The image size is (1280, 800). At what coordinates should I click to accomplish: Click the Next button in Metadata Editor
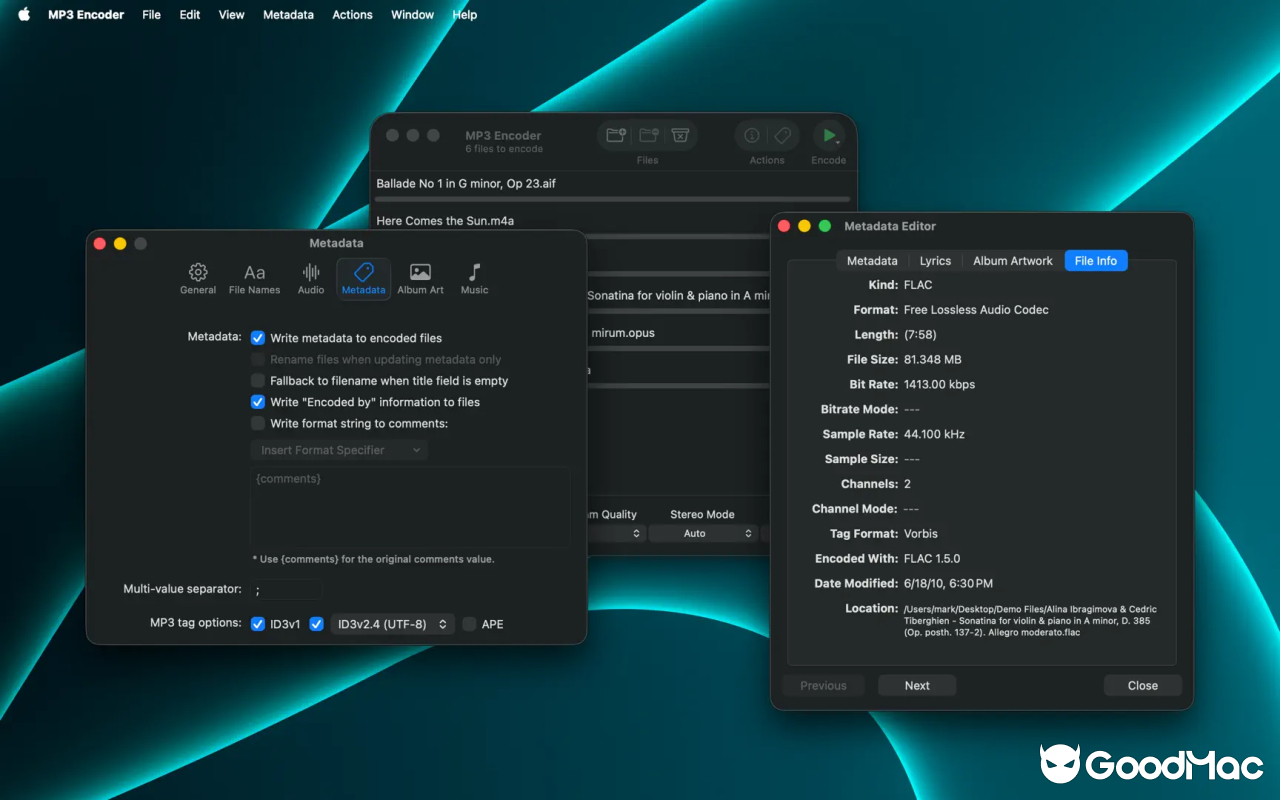tap(917, 686)
